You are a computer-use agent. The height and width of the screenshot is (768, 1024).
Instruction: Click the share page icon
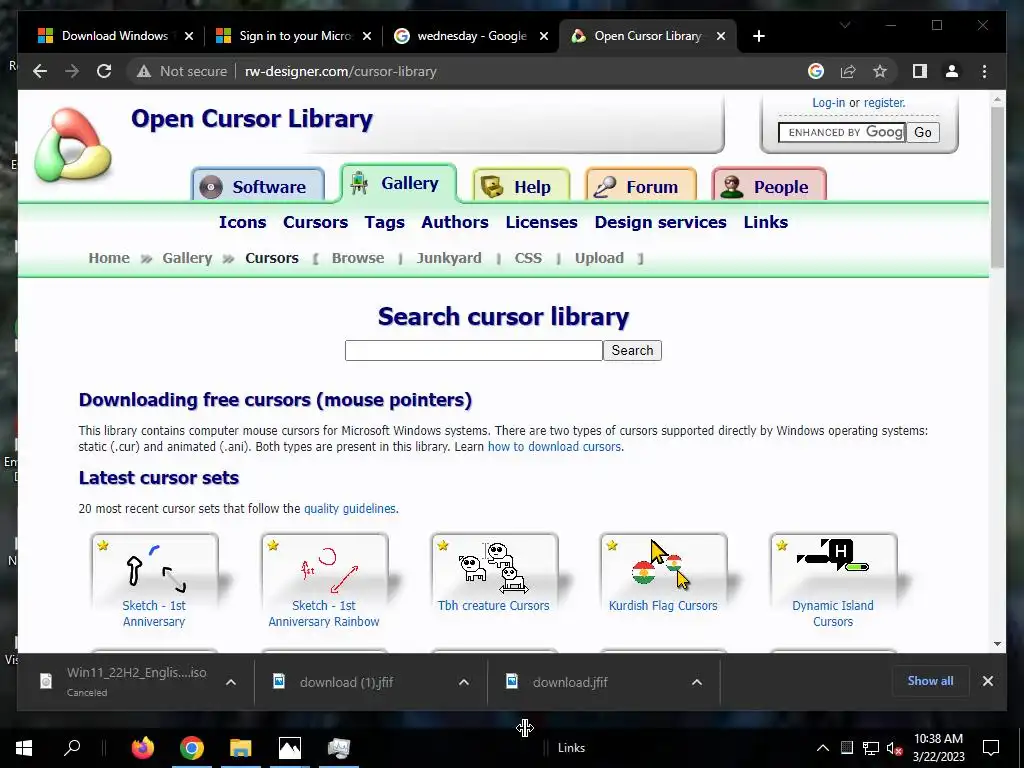pyautogui.click(x=848, y=71)
